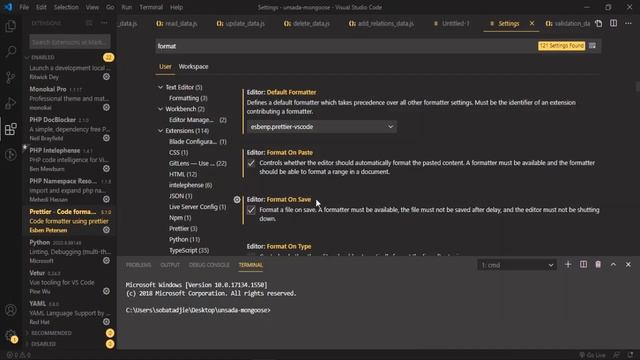This screenshot has width=640, height=360.
Task: Open add_relations_data.js editor tab
Action: (381, 24)
